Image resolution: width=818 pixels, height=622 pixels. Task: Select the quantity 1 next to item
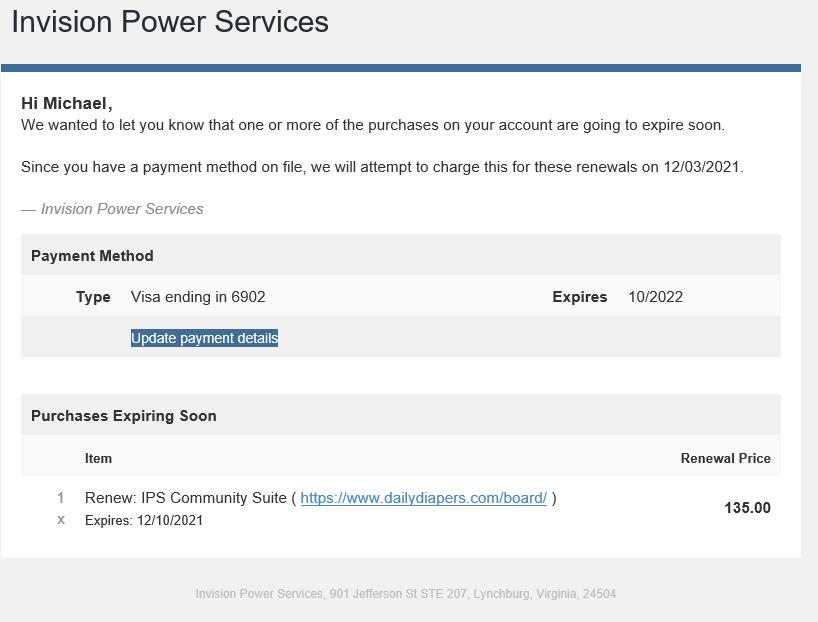(61, 498)
